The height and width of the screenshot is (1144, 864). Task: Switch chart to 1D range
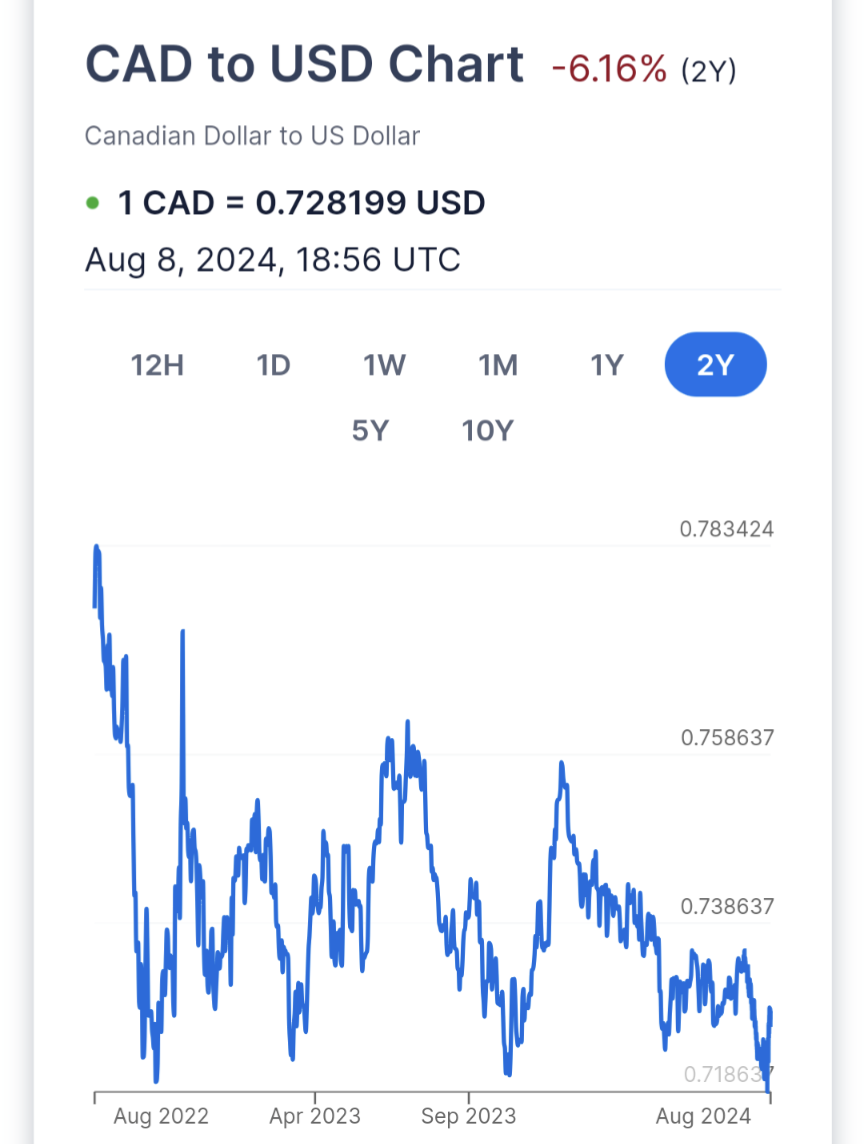pos(273,365)
